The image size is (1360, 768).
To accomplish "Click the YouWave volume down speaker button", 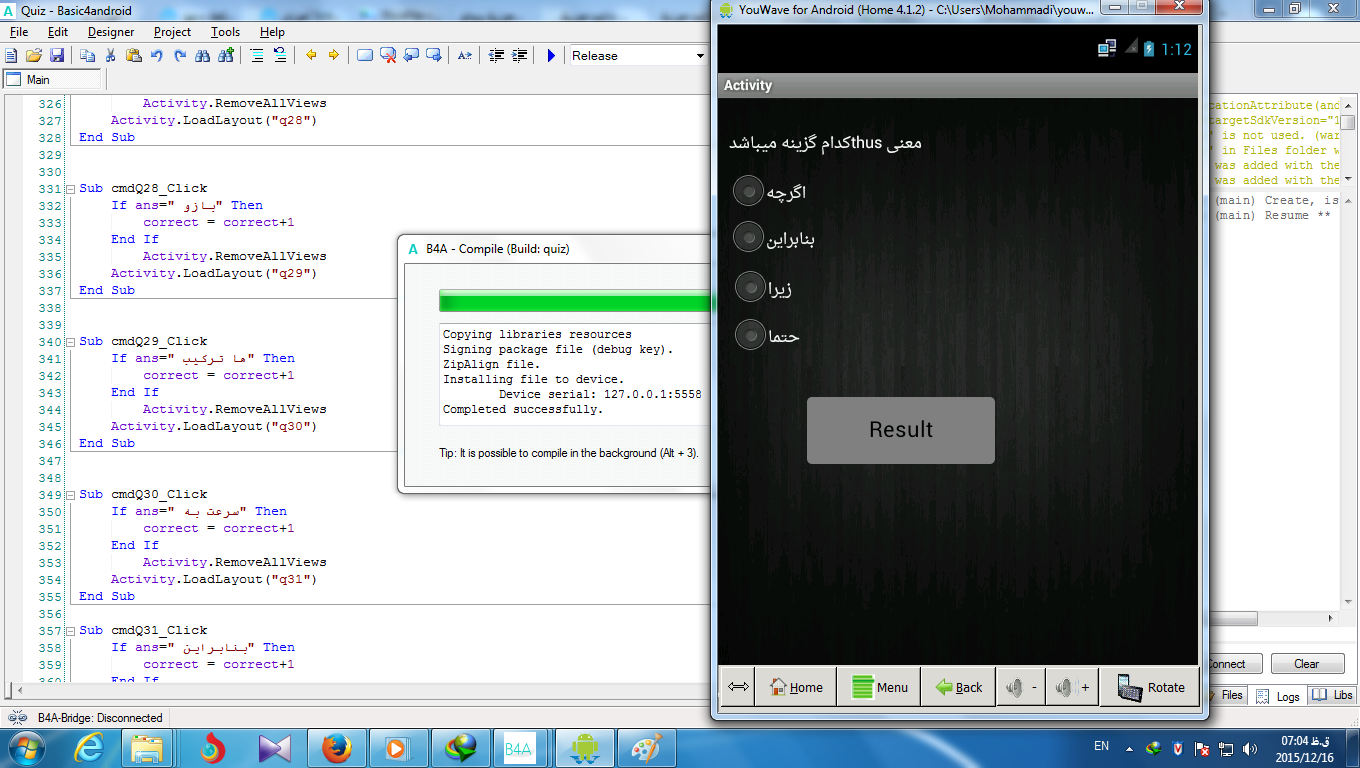I will point(1022,687).
